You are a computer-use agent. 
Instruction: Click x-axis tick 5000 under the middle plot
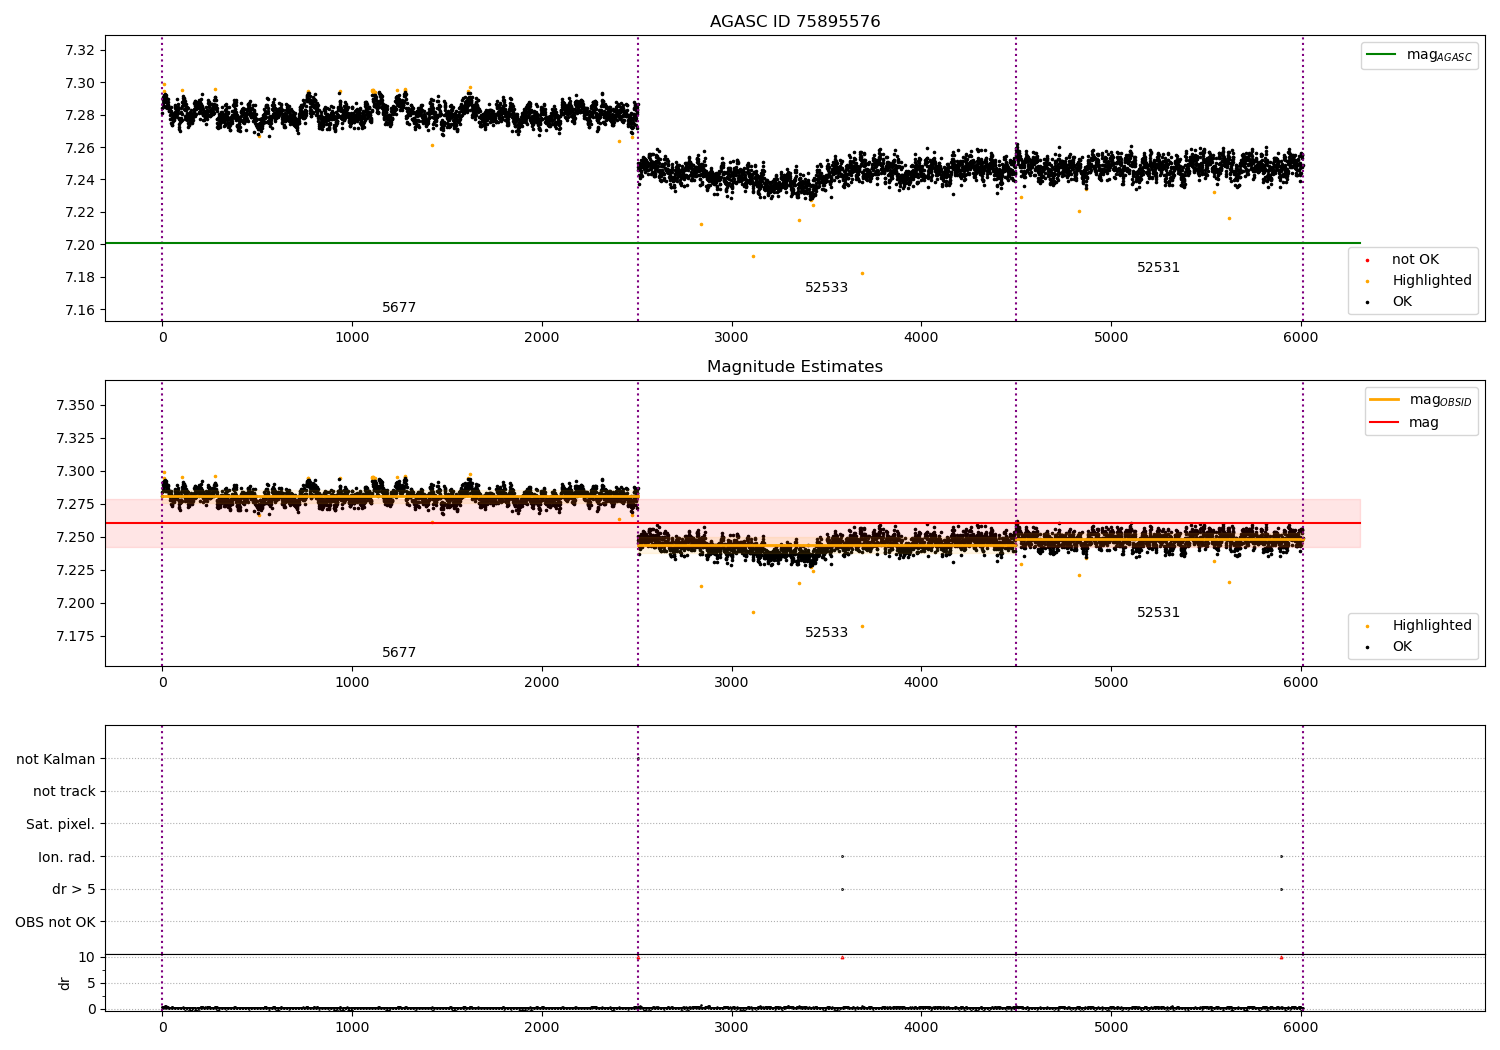[1111, 683]
